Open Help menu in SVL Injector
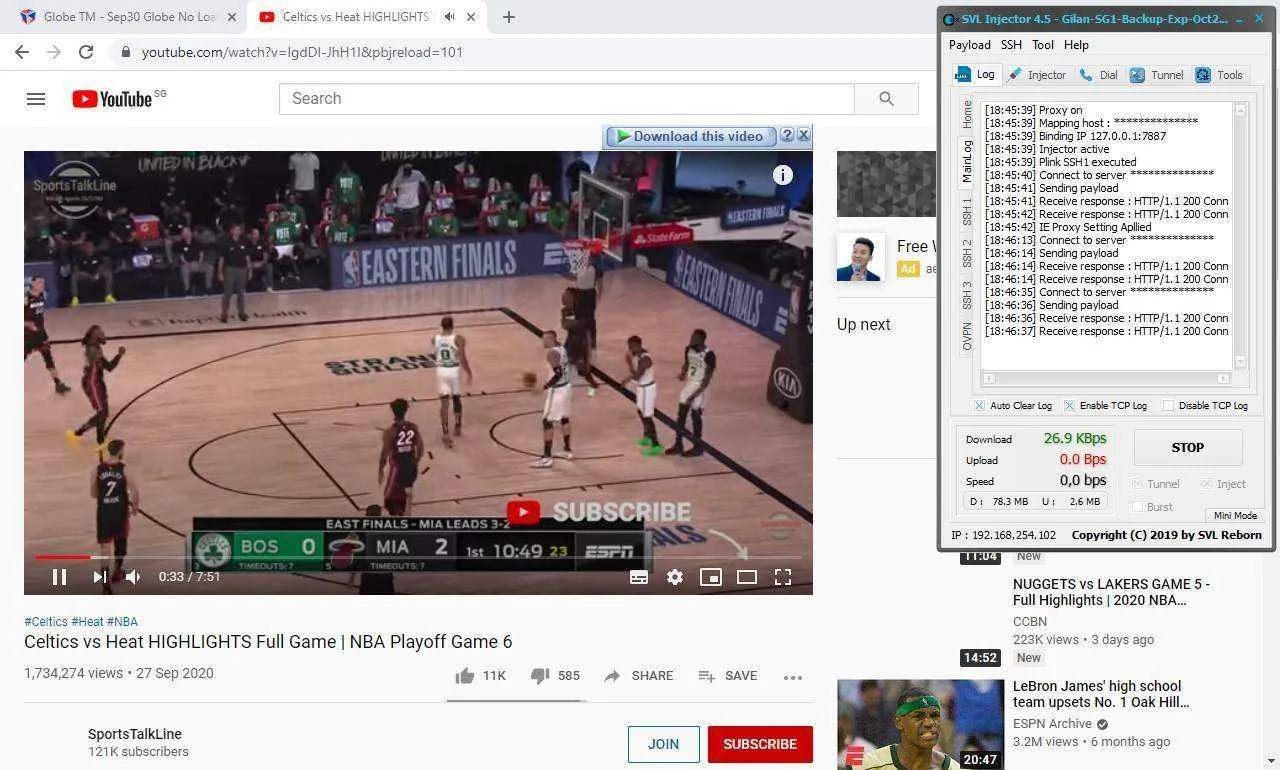Image resolution: width=1280 pixels, height=770 pixels. 1076,45
